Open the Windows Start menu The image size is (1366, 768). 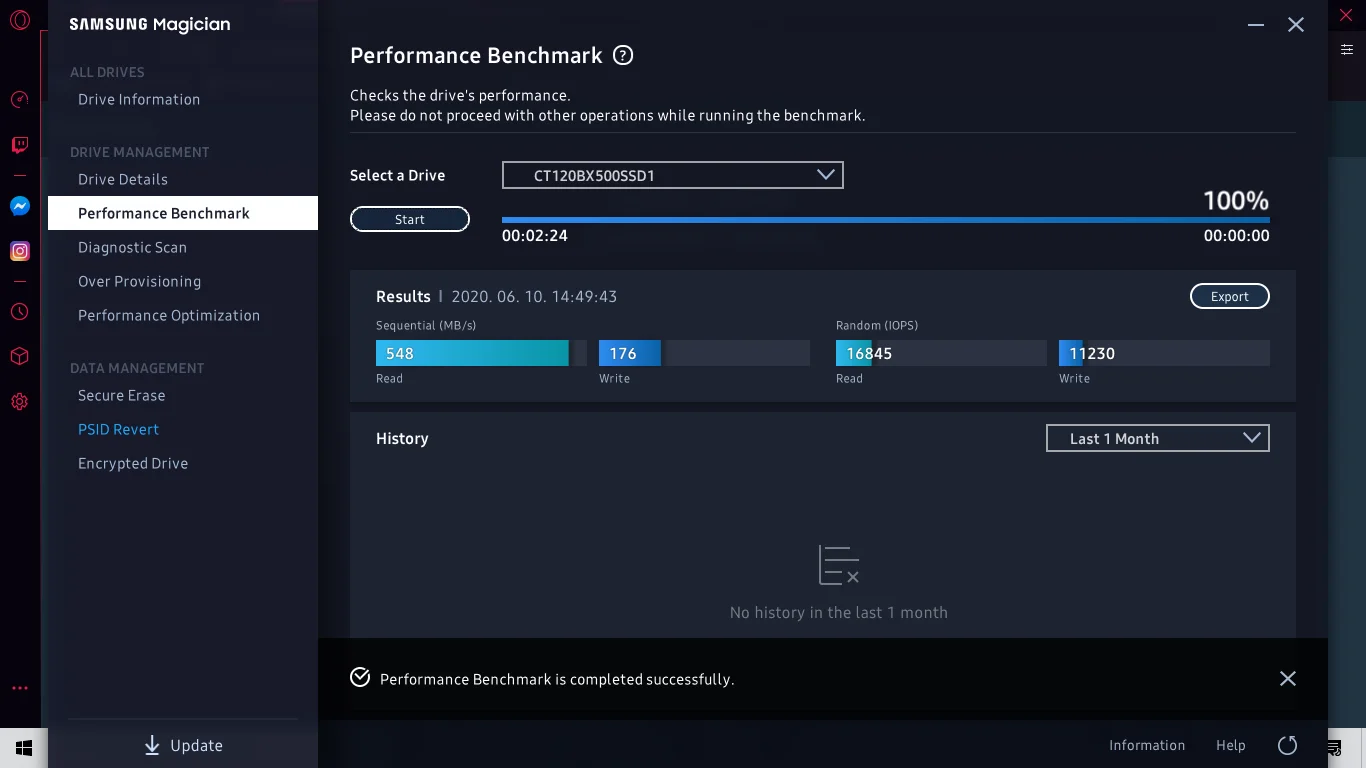coord(24,747)
